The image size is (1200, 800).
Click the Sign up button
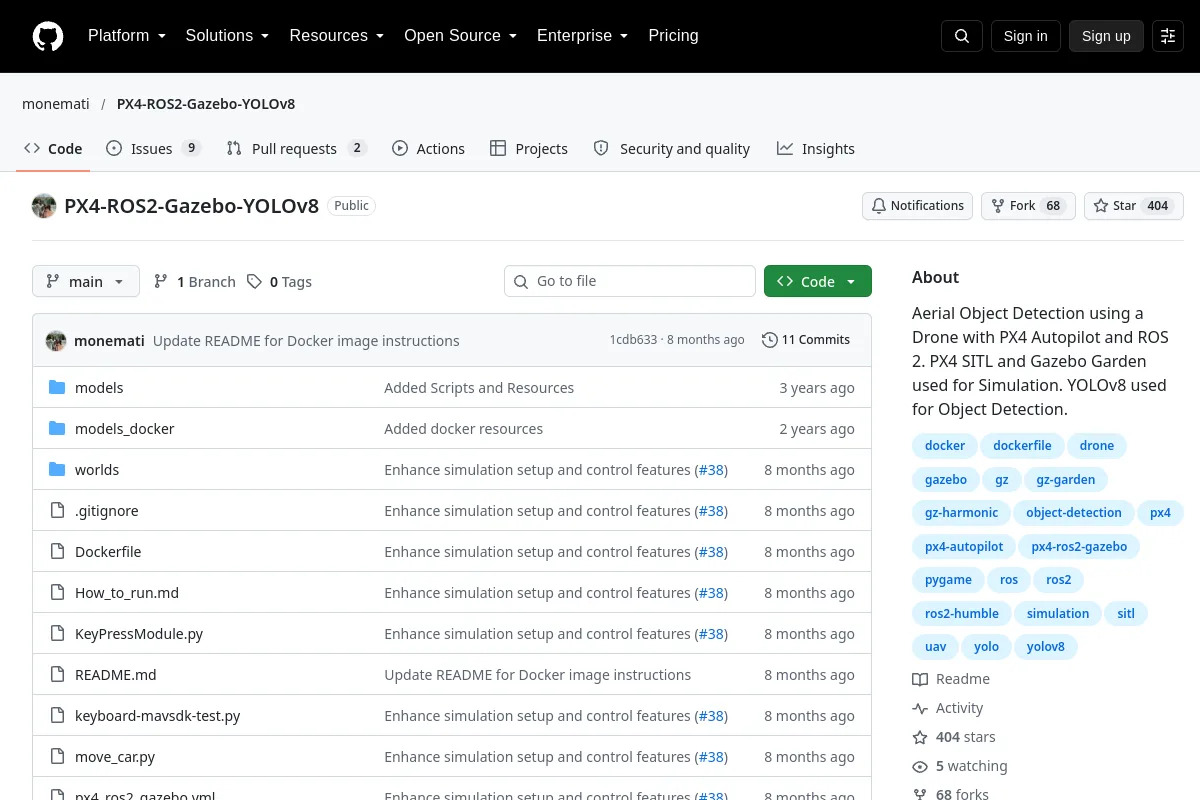[1106, 36]
